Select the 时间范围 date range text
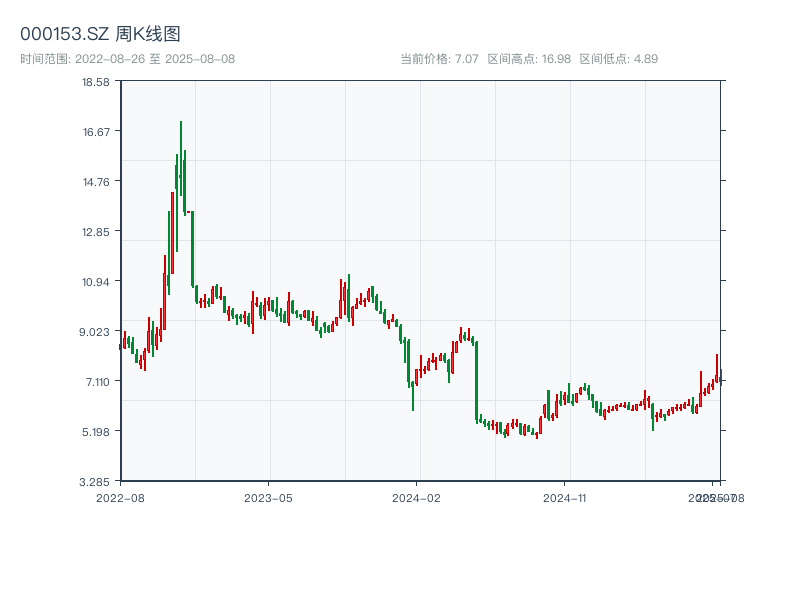The image size is (800, 600). tap(127, 59)
